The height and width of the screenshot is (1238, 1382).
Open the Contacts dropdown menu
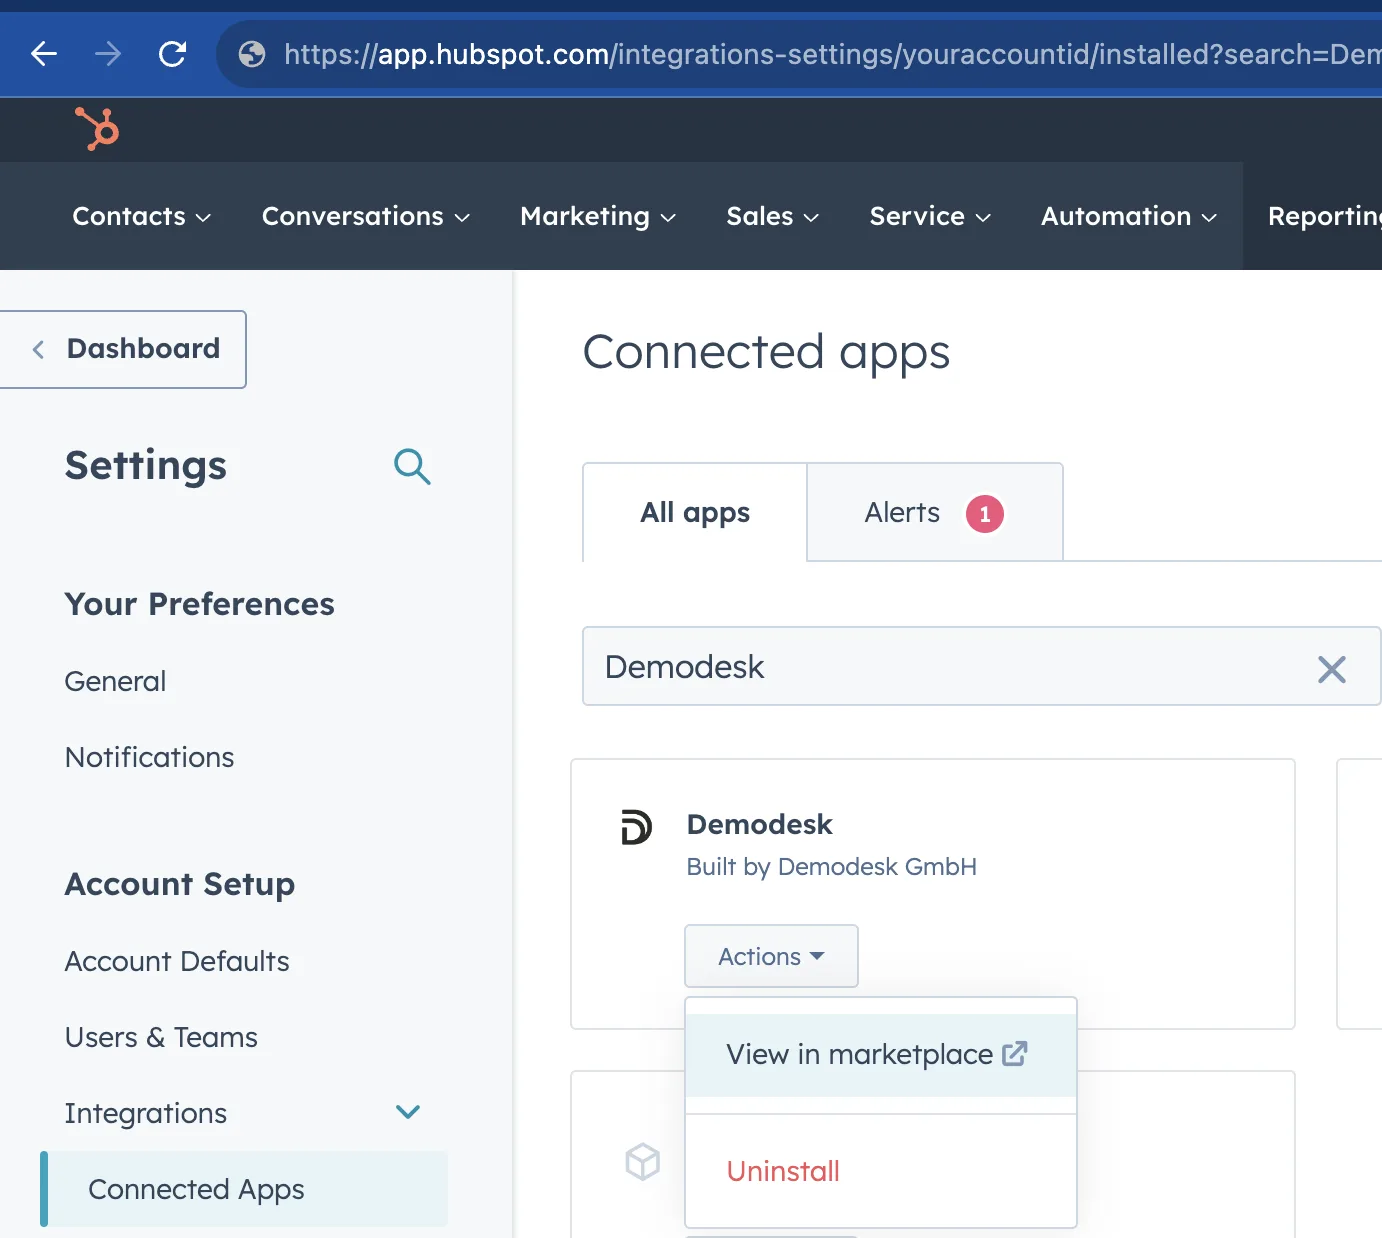point(141,216)
